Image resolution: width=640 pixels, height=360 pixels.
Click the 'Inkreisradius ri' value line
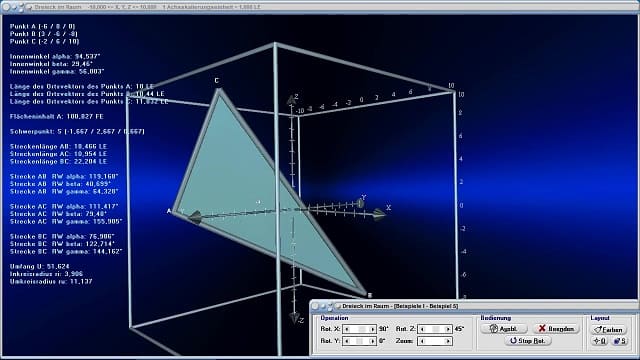(47, 274)
